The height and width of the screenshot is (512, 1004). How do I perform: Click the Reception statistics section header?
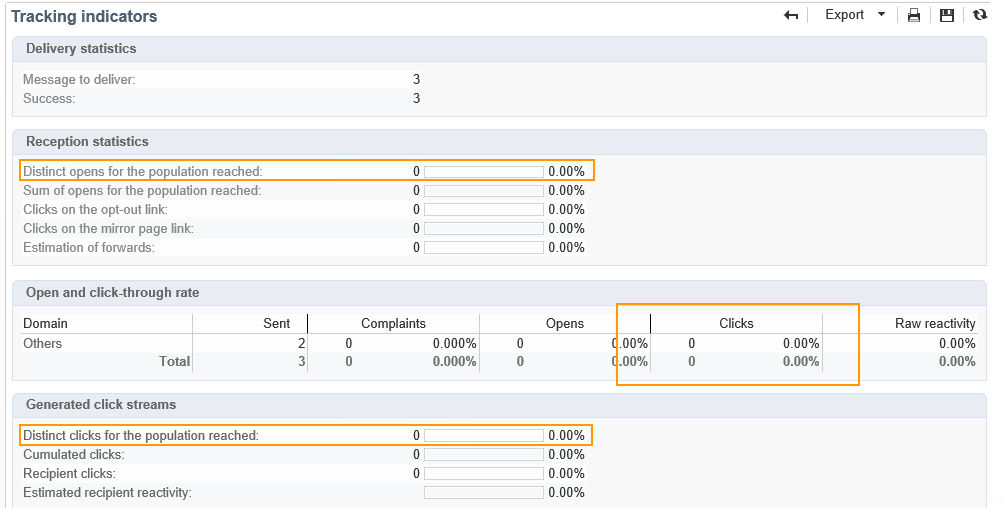(x=87, y=142)
